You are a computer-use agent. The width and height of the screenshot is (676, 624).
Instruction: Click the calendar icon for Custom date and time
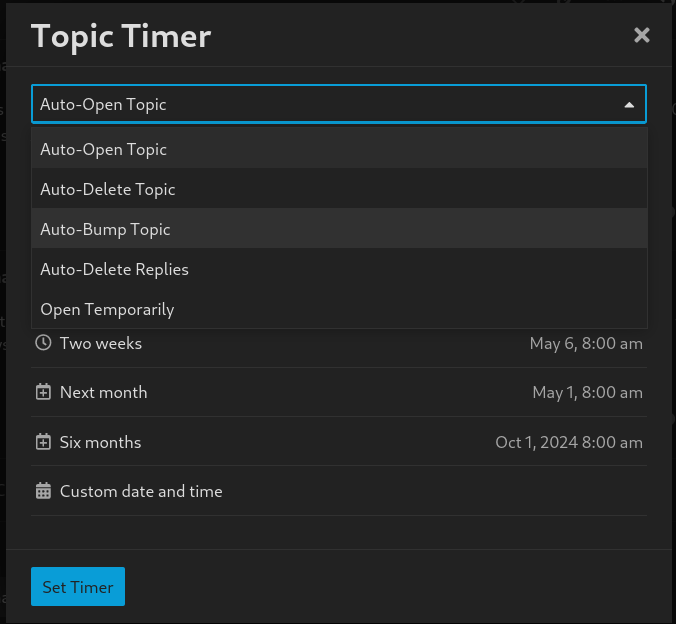tap(43, 491)
